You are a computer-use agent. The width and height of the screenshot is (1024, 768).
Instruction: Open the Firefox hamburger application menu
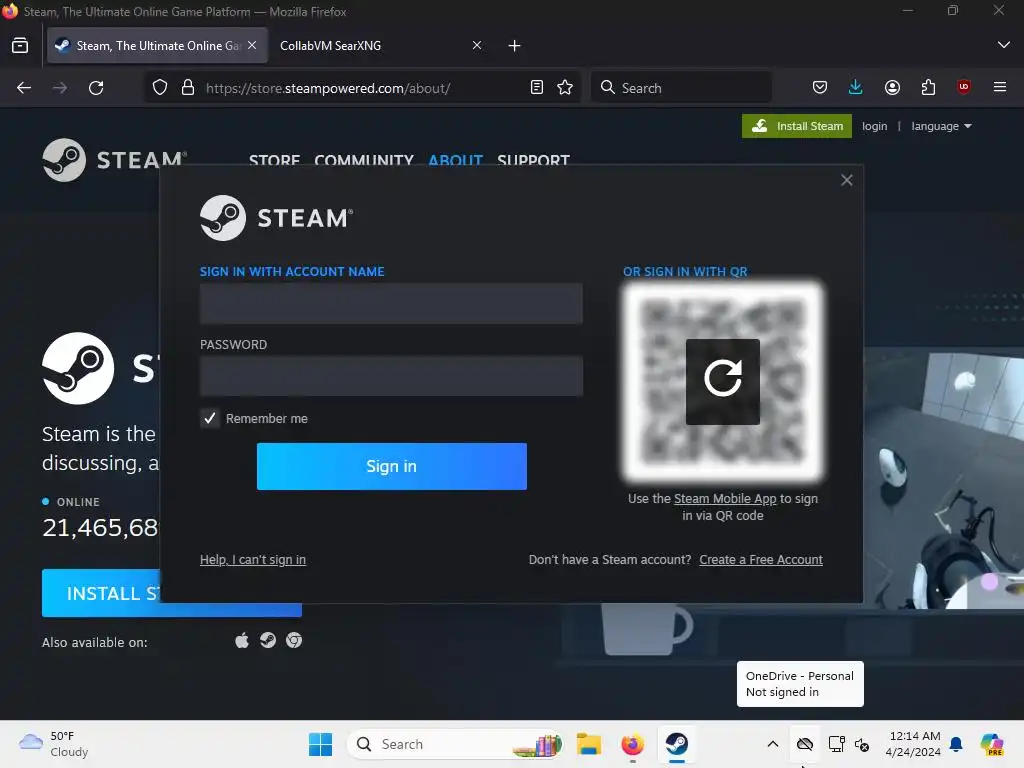(x=1000, y=87)
